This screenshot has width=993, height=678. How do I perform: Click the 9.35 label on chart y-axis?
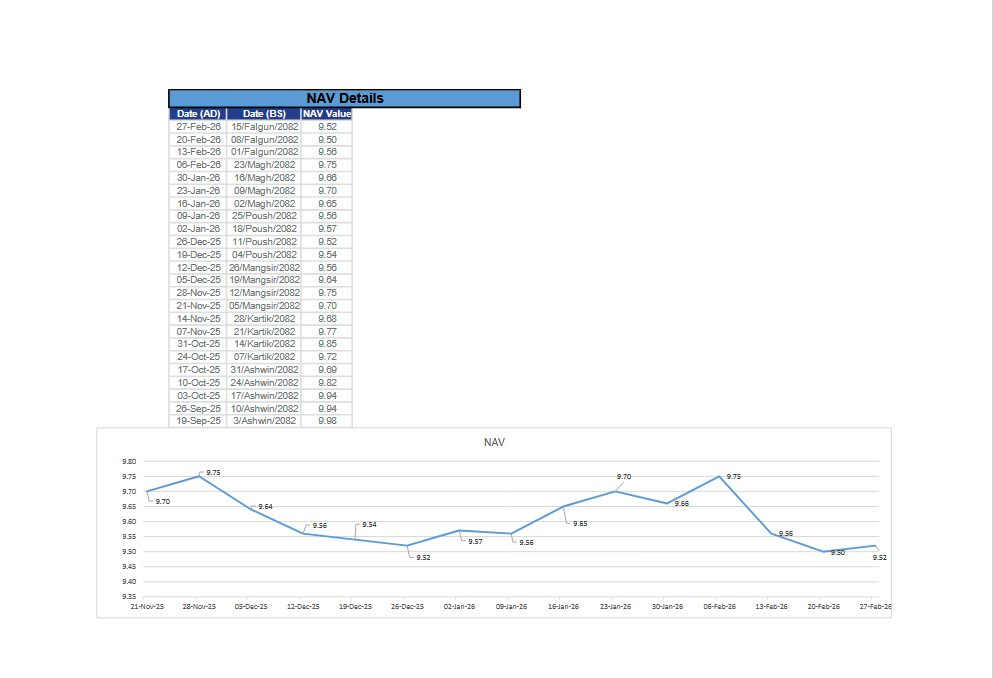click(127, 597)
